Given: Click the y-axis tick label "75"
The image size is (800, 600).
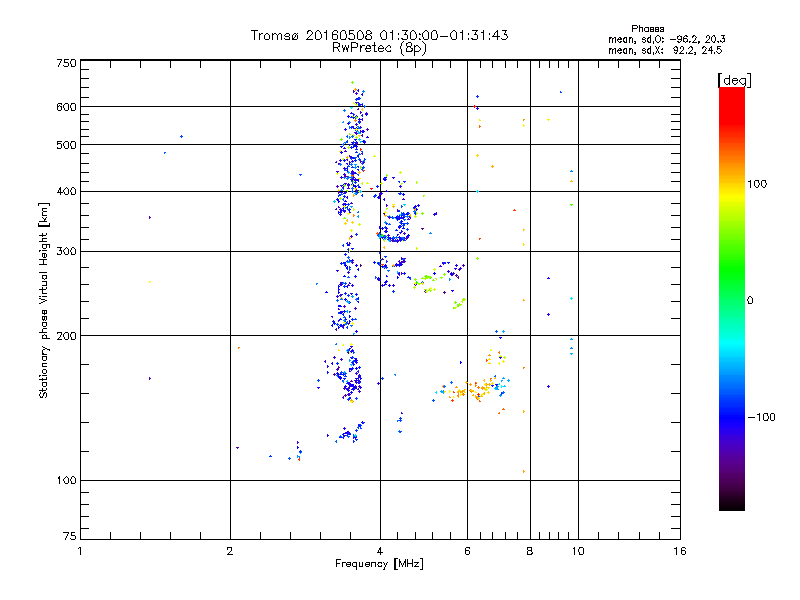Looking at the screenshot, I should click(70, 536).
